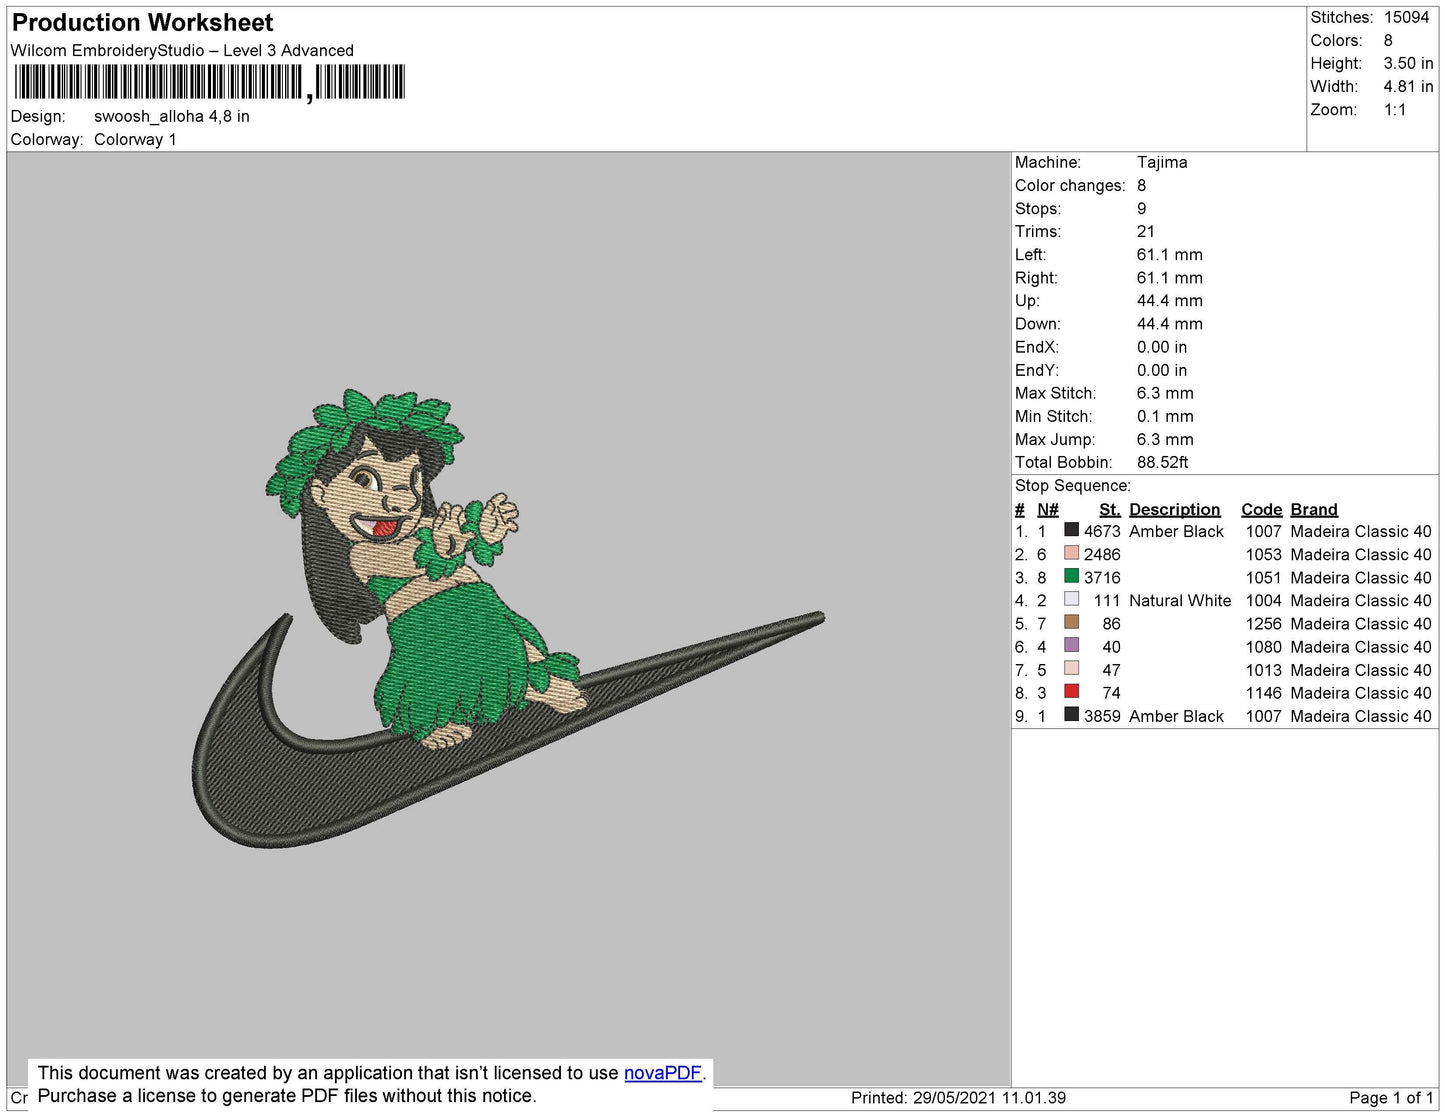
Task: Click the Natural White color swatch
Action: [x=1071, y=600]
